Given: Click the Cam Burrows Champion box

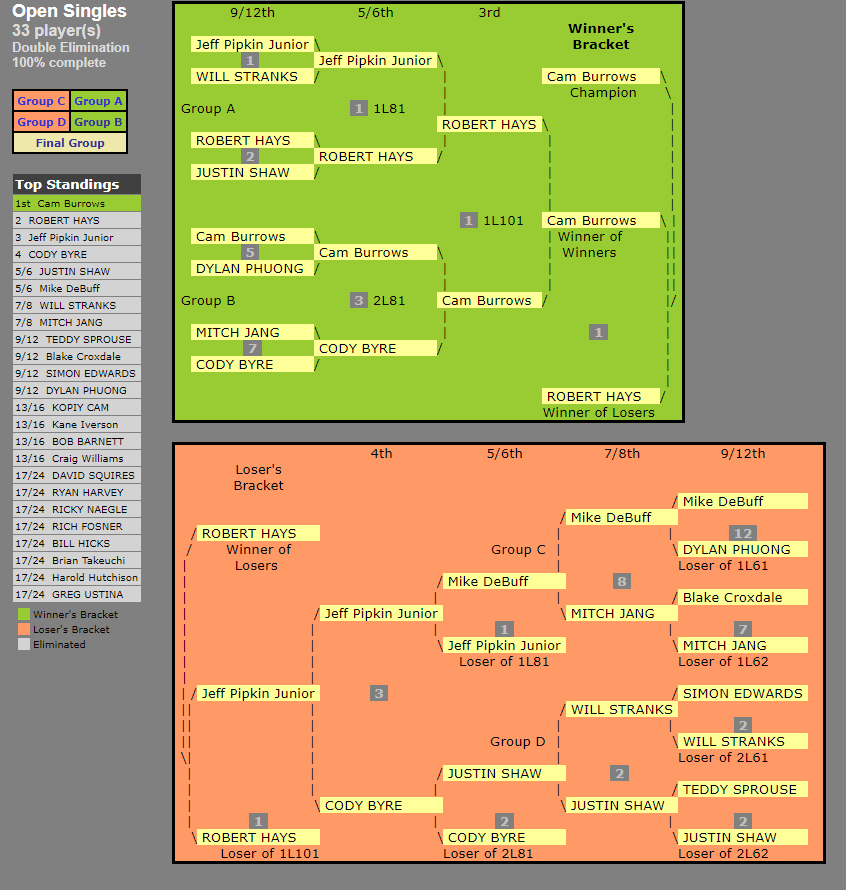Looking at the screenshot, I should tap(602, 76).
